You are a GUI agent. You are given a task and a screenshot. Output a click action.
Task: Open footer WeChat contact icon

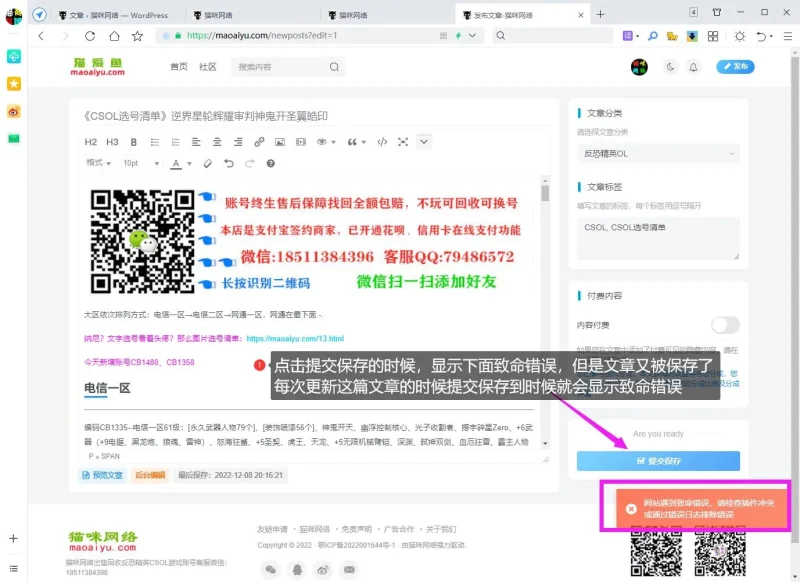[x=271, y=570]
